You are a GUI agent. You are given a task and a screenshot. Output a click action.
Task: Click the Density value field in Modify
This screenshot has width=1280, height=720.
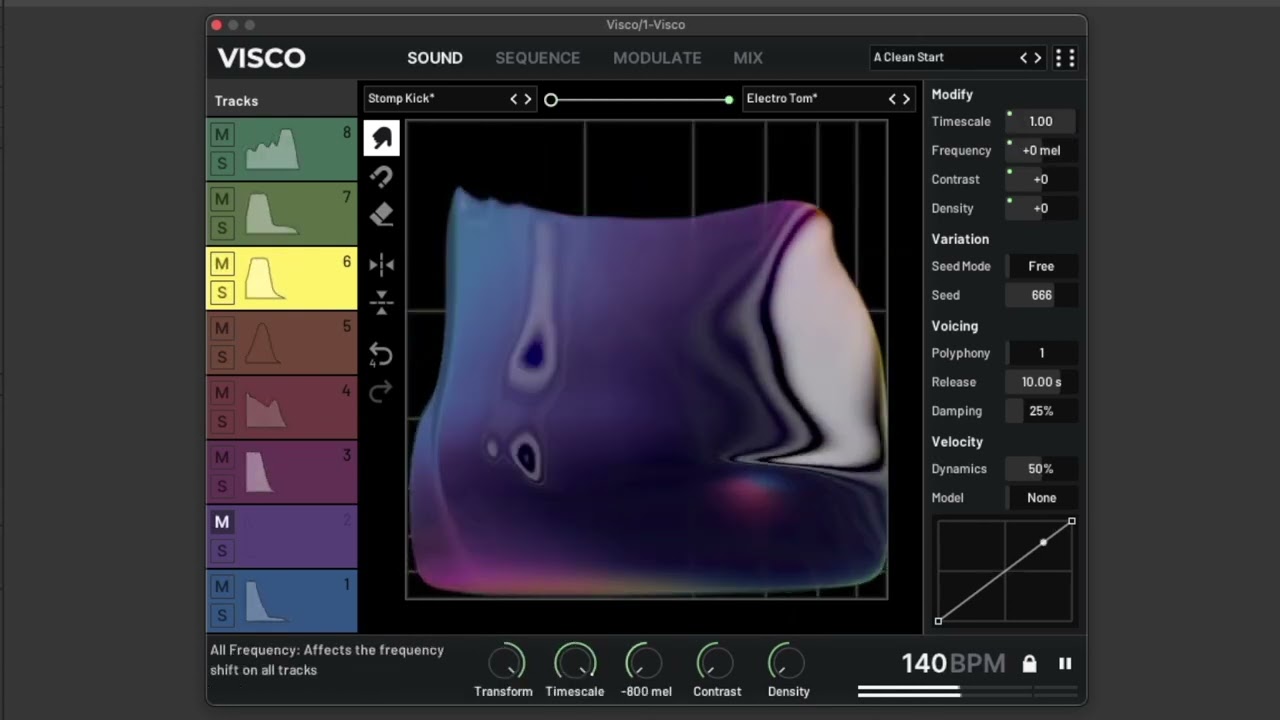1041,209
